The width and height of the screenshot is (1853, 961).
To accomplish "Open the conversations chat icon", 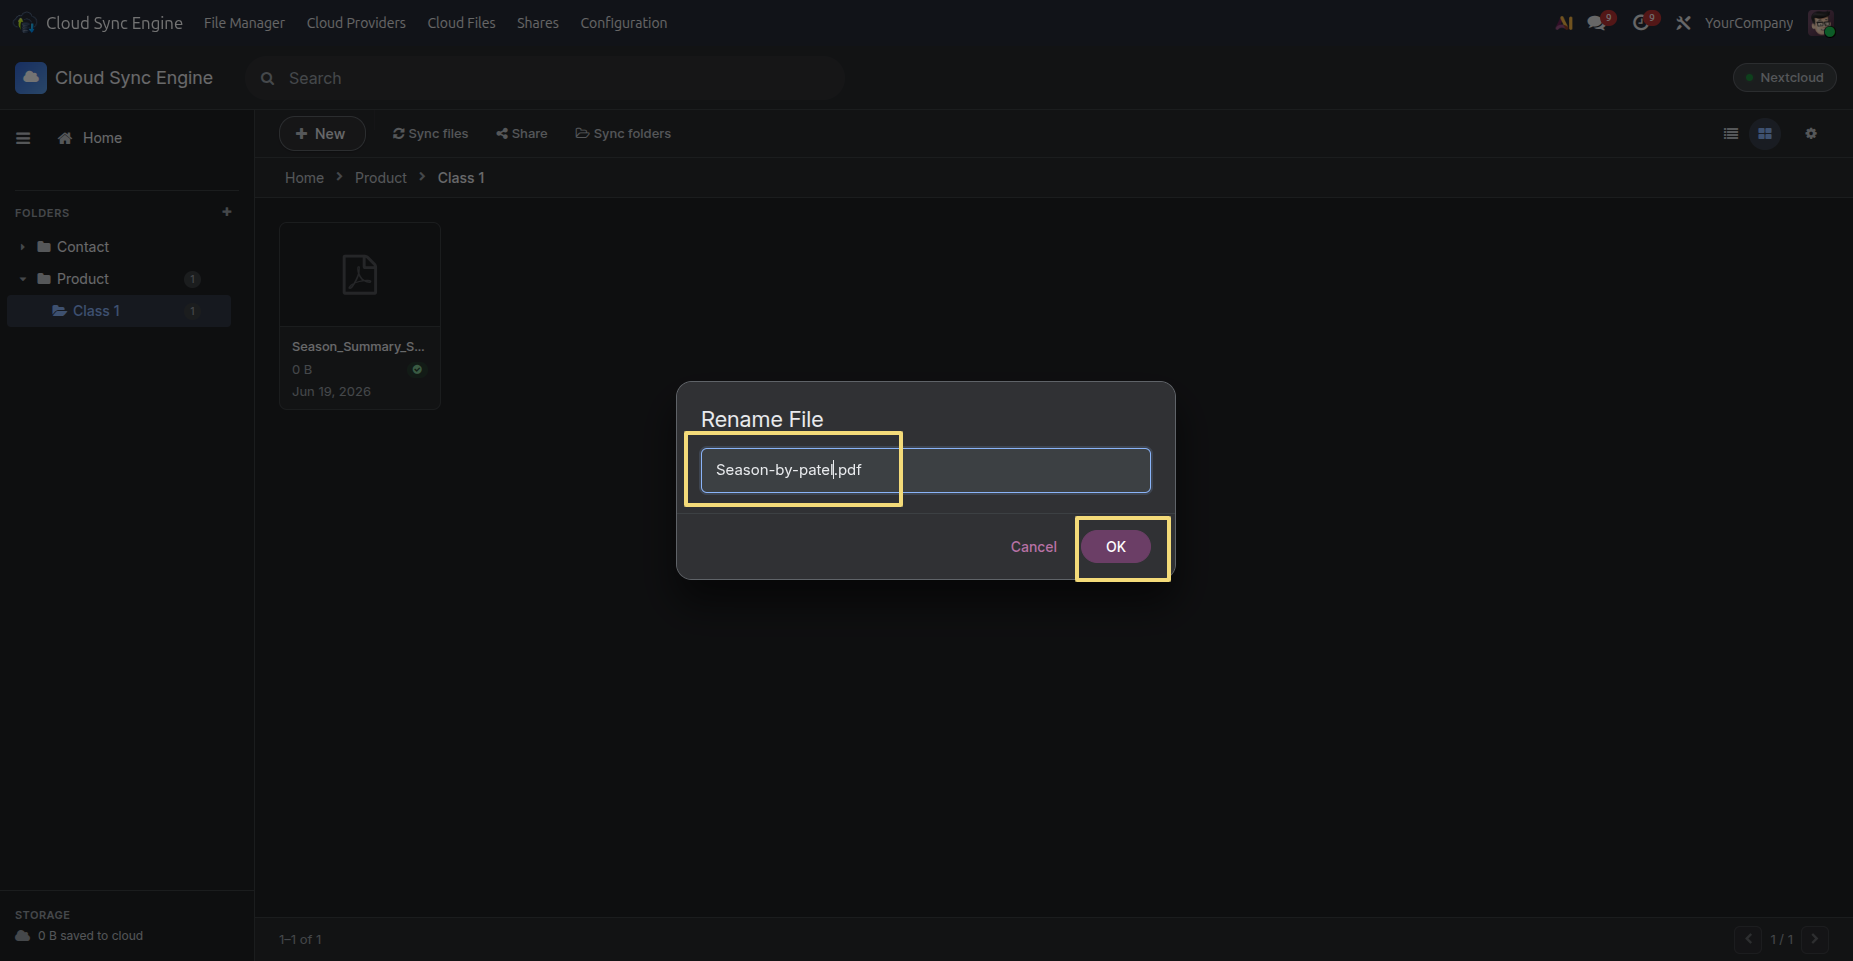I will pyautogui.click(x=1598, y=23).
